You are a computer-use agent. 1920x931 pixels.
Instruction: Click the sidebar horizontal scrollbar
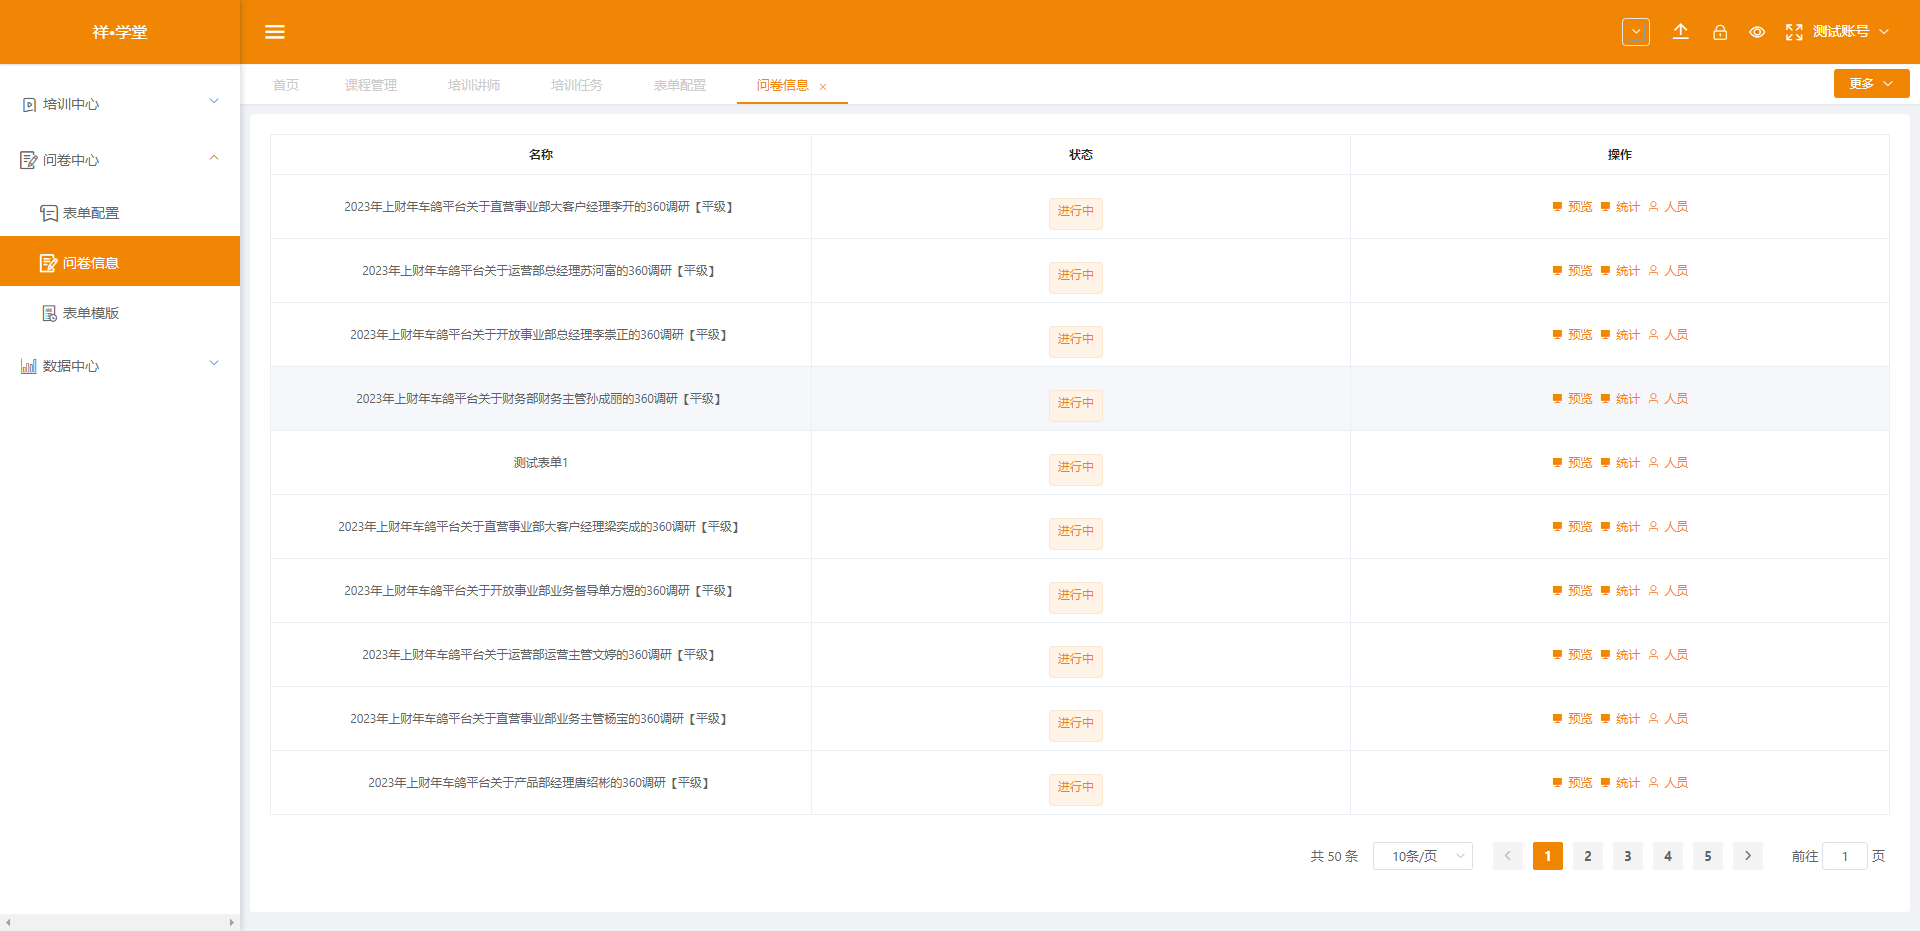coord(120,922)
